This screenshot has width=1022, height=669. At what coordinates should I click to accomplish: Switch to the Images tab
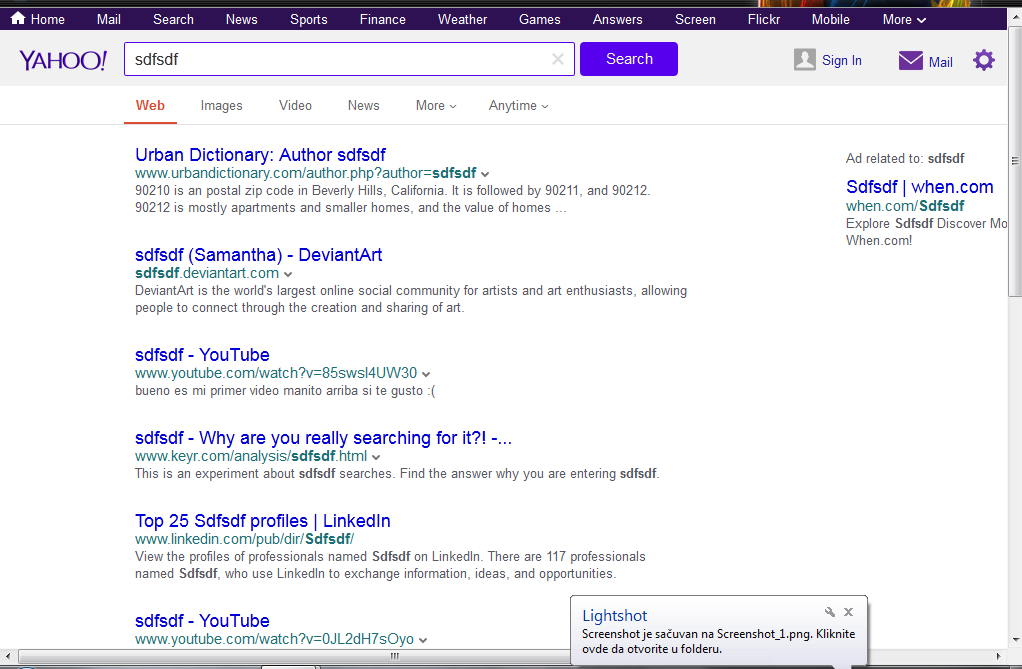(x=221, y=106)
